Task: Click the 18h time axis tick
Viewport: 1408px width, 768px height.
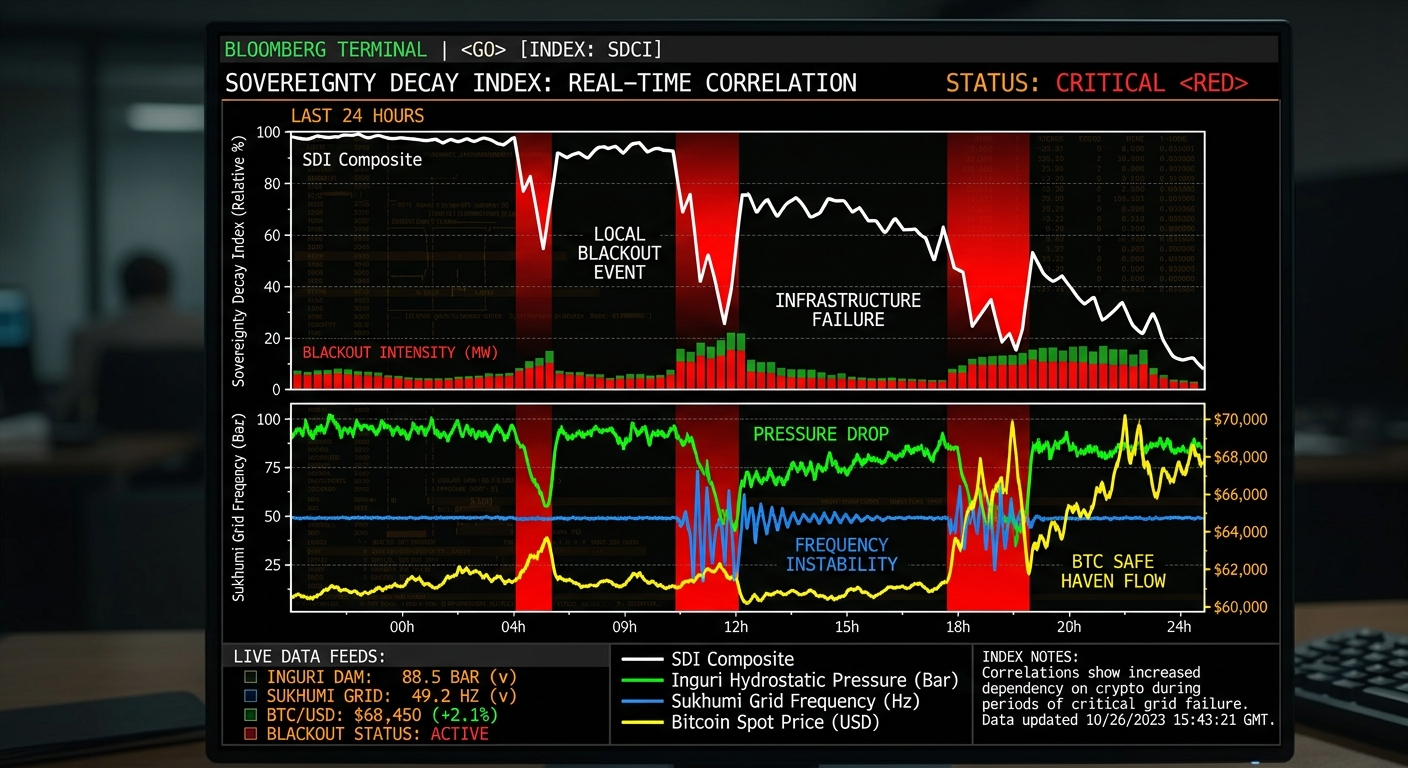Action: [957, 627]
